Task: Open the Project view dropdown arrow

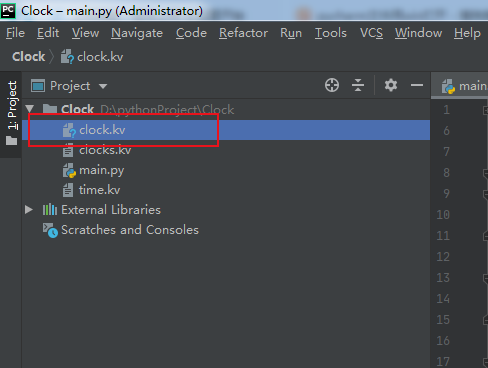Action: [x=103, y=86]
